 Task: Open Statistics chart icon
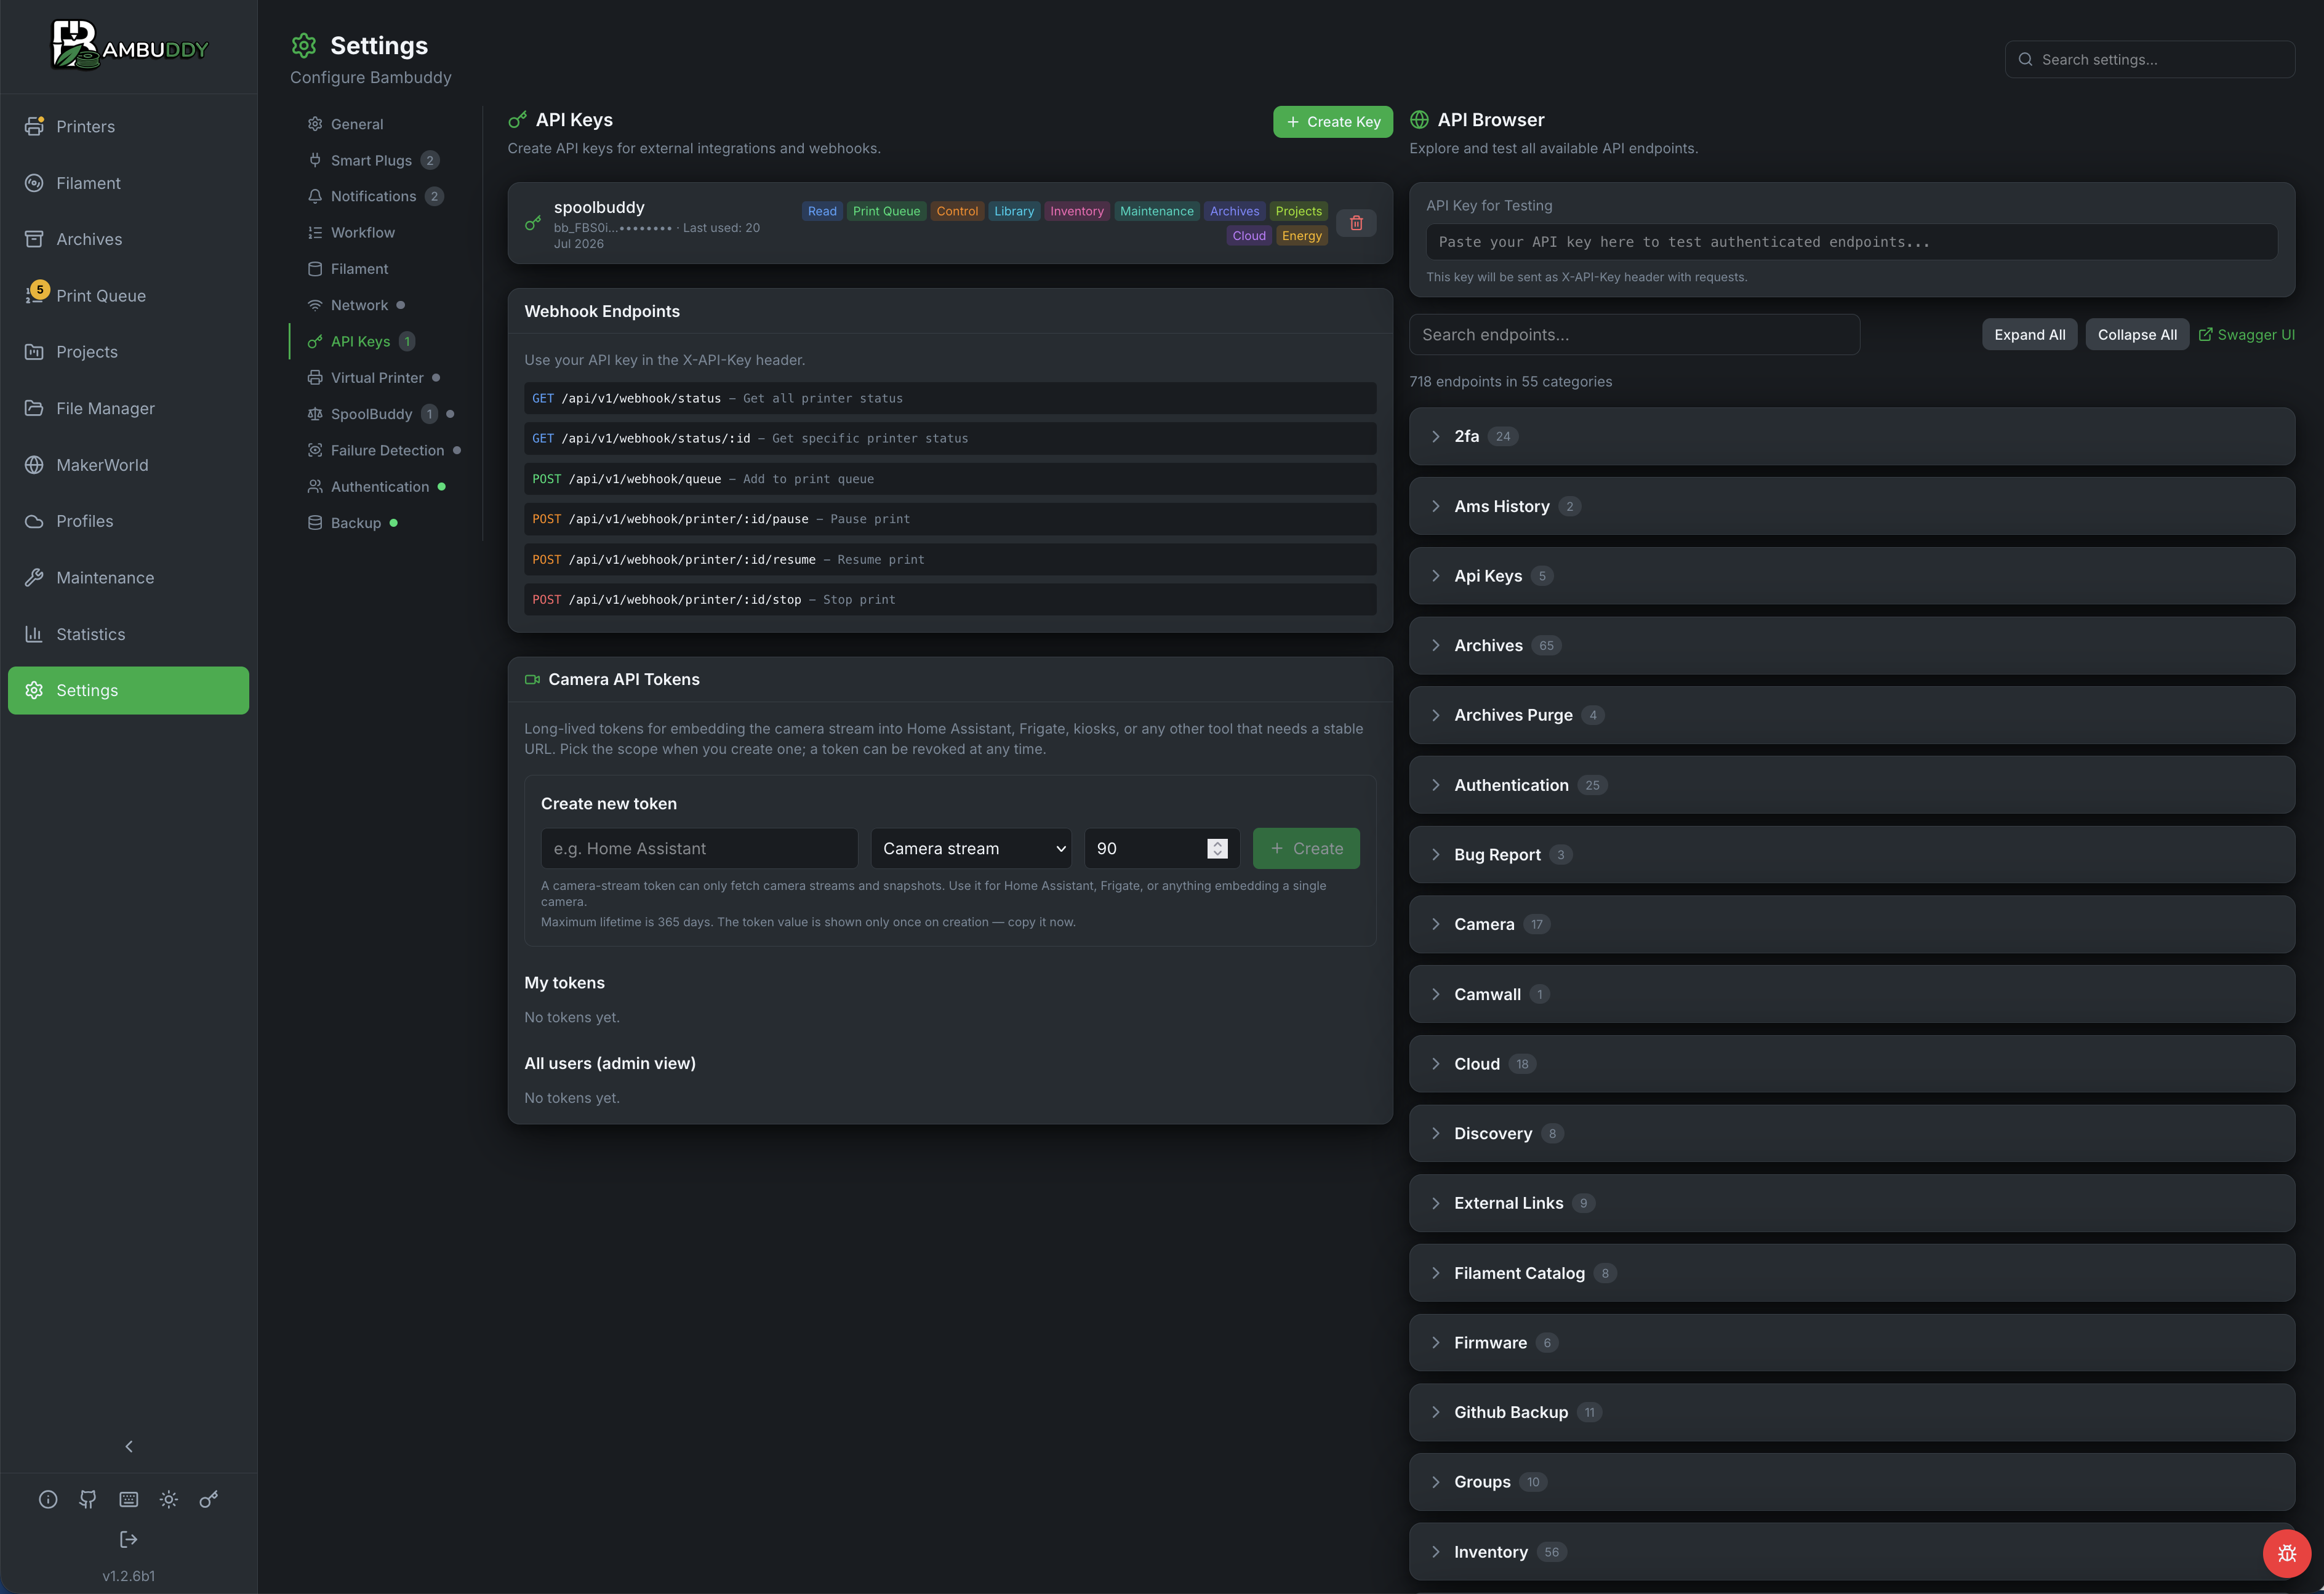point(34,634)
